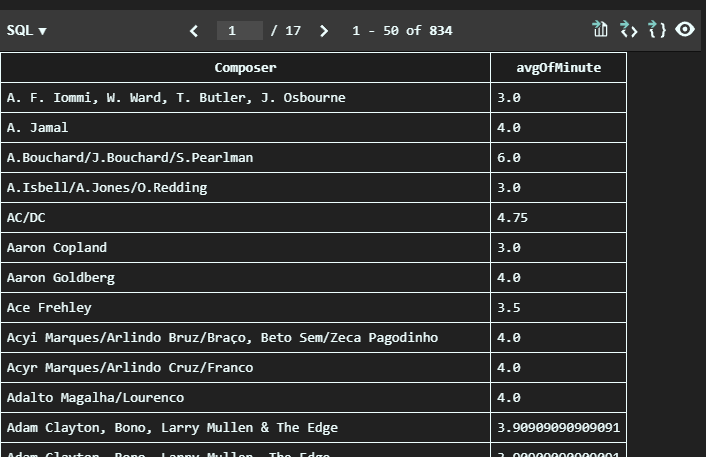Click the 3.90909090909091 average value
This screenshot has width=706, height=457.
pyautogui.click(x=558, y=428)
